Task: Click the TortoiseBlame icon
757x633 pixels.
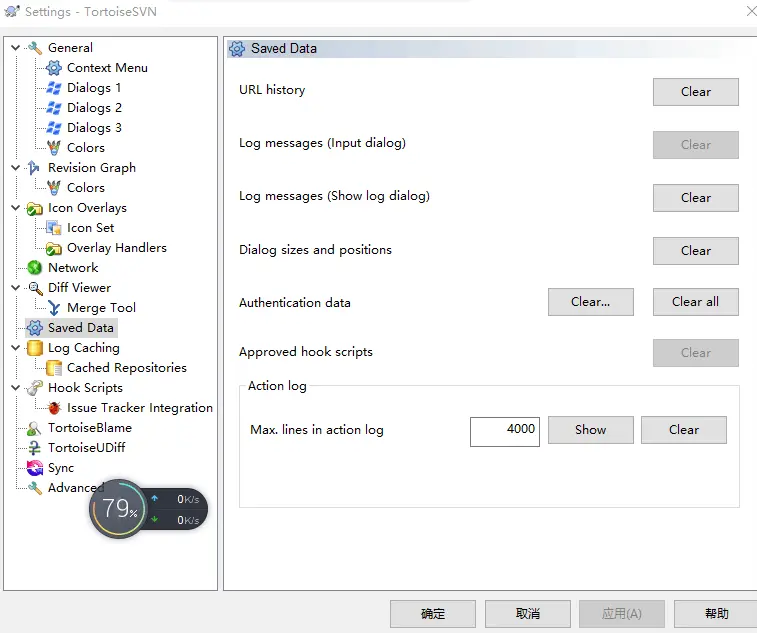Action: [x=34, y=428]
